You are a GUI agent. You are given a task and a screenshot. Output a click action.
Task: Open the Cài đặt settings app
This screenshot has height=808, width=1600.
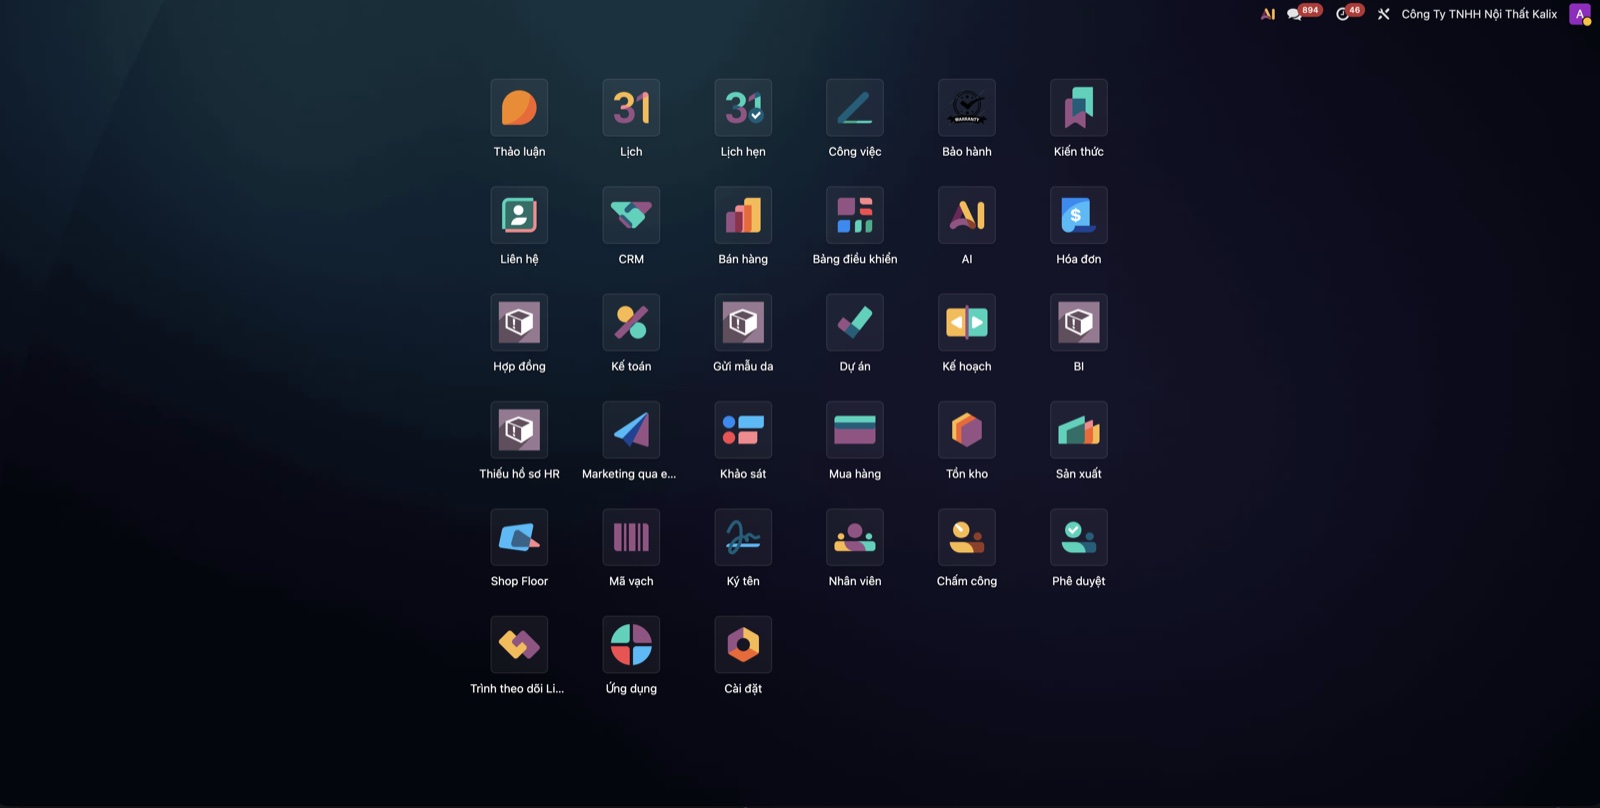pos(743,644)
